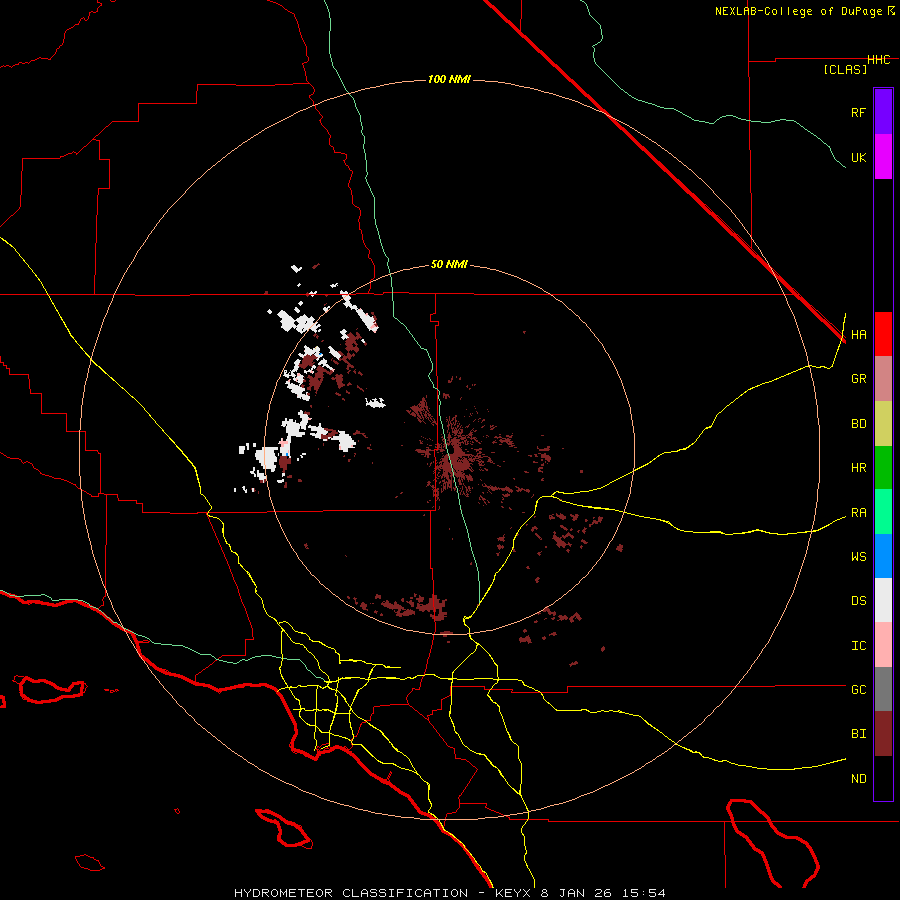Click the 50 NMI range ring label
This screenshot has width=900, height=900.
449,265
